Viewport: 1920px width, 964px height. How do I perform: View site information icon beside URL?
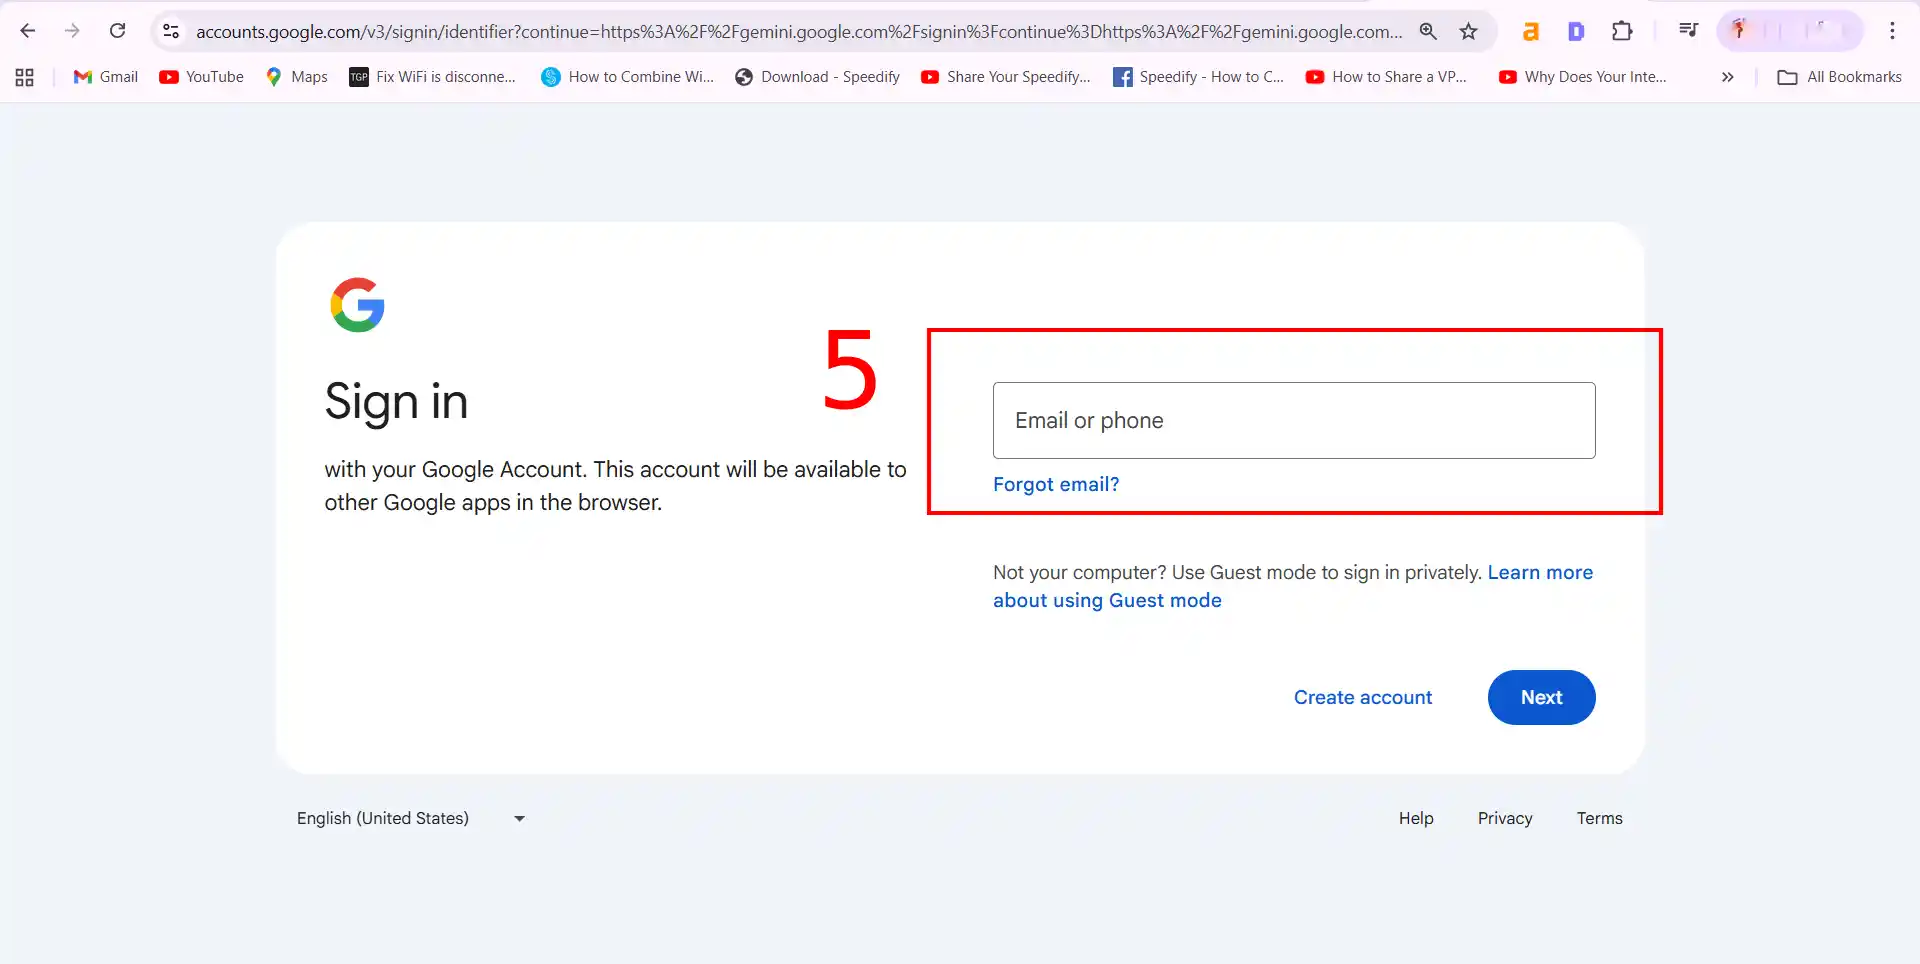[x=171, y=31]
